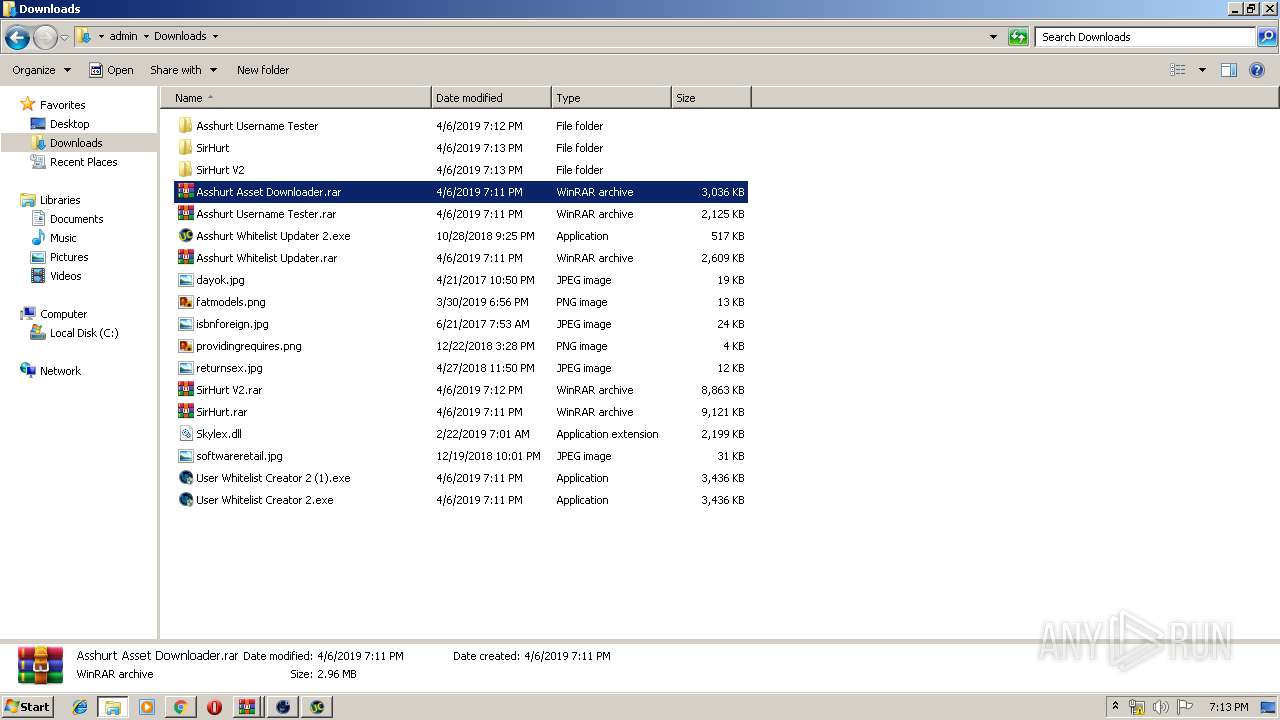Screen dimensions: 1280x720
Task: Select fatmodels.png image icon
Action: tap(185, 302)
